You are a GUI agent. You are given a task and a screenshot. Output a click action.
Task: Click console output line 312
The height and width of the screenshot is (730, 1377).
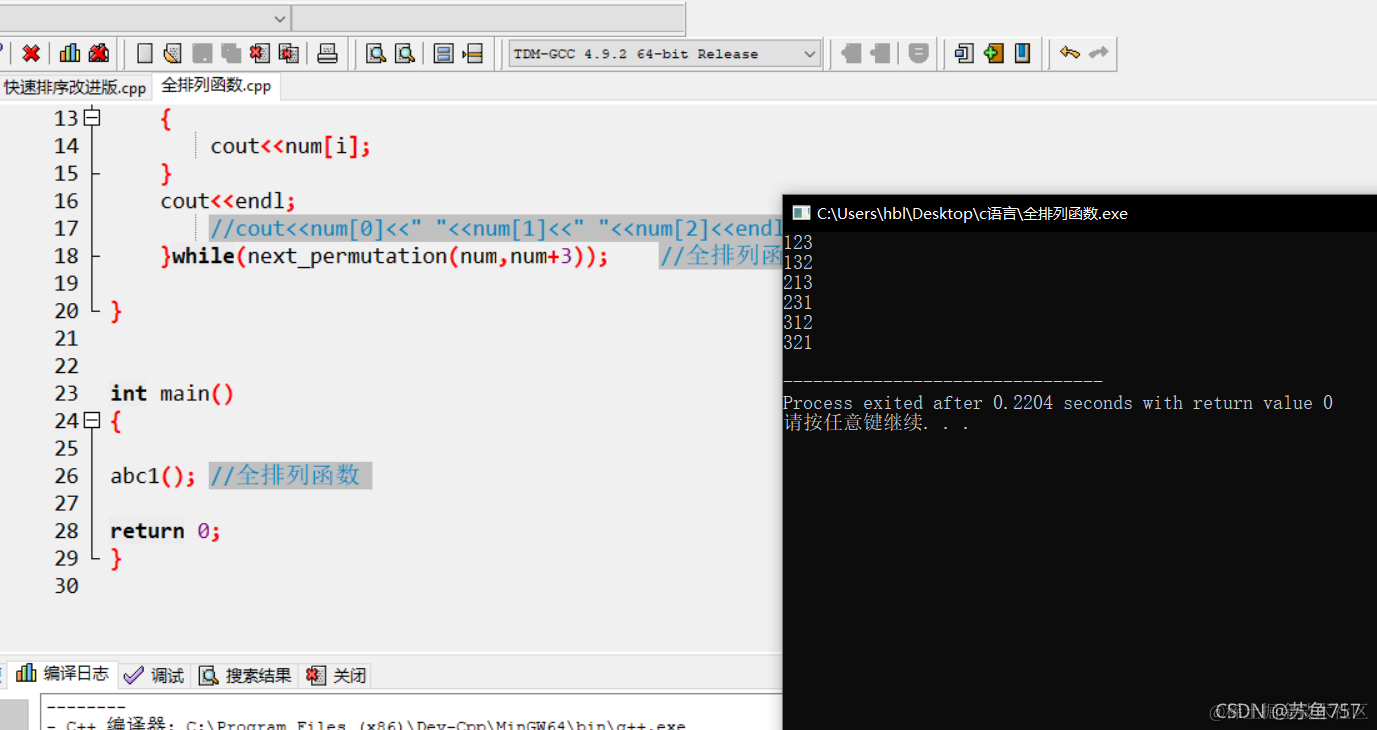click(x=798, y=322)
